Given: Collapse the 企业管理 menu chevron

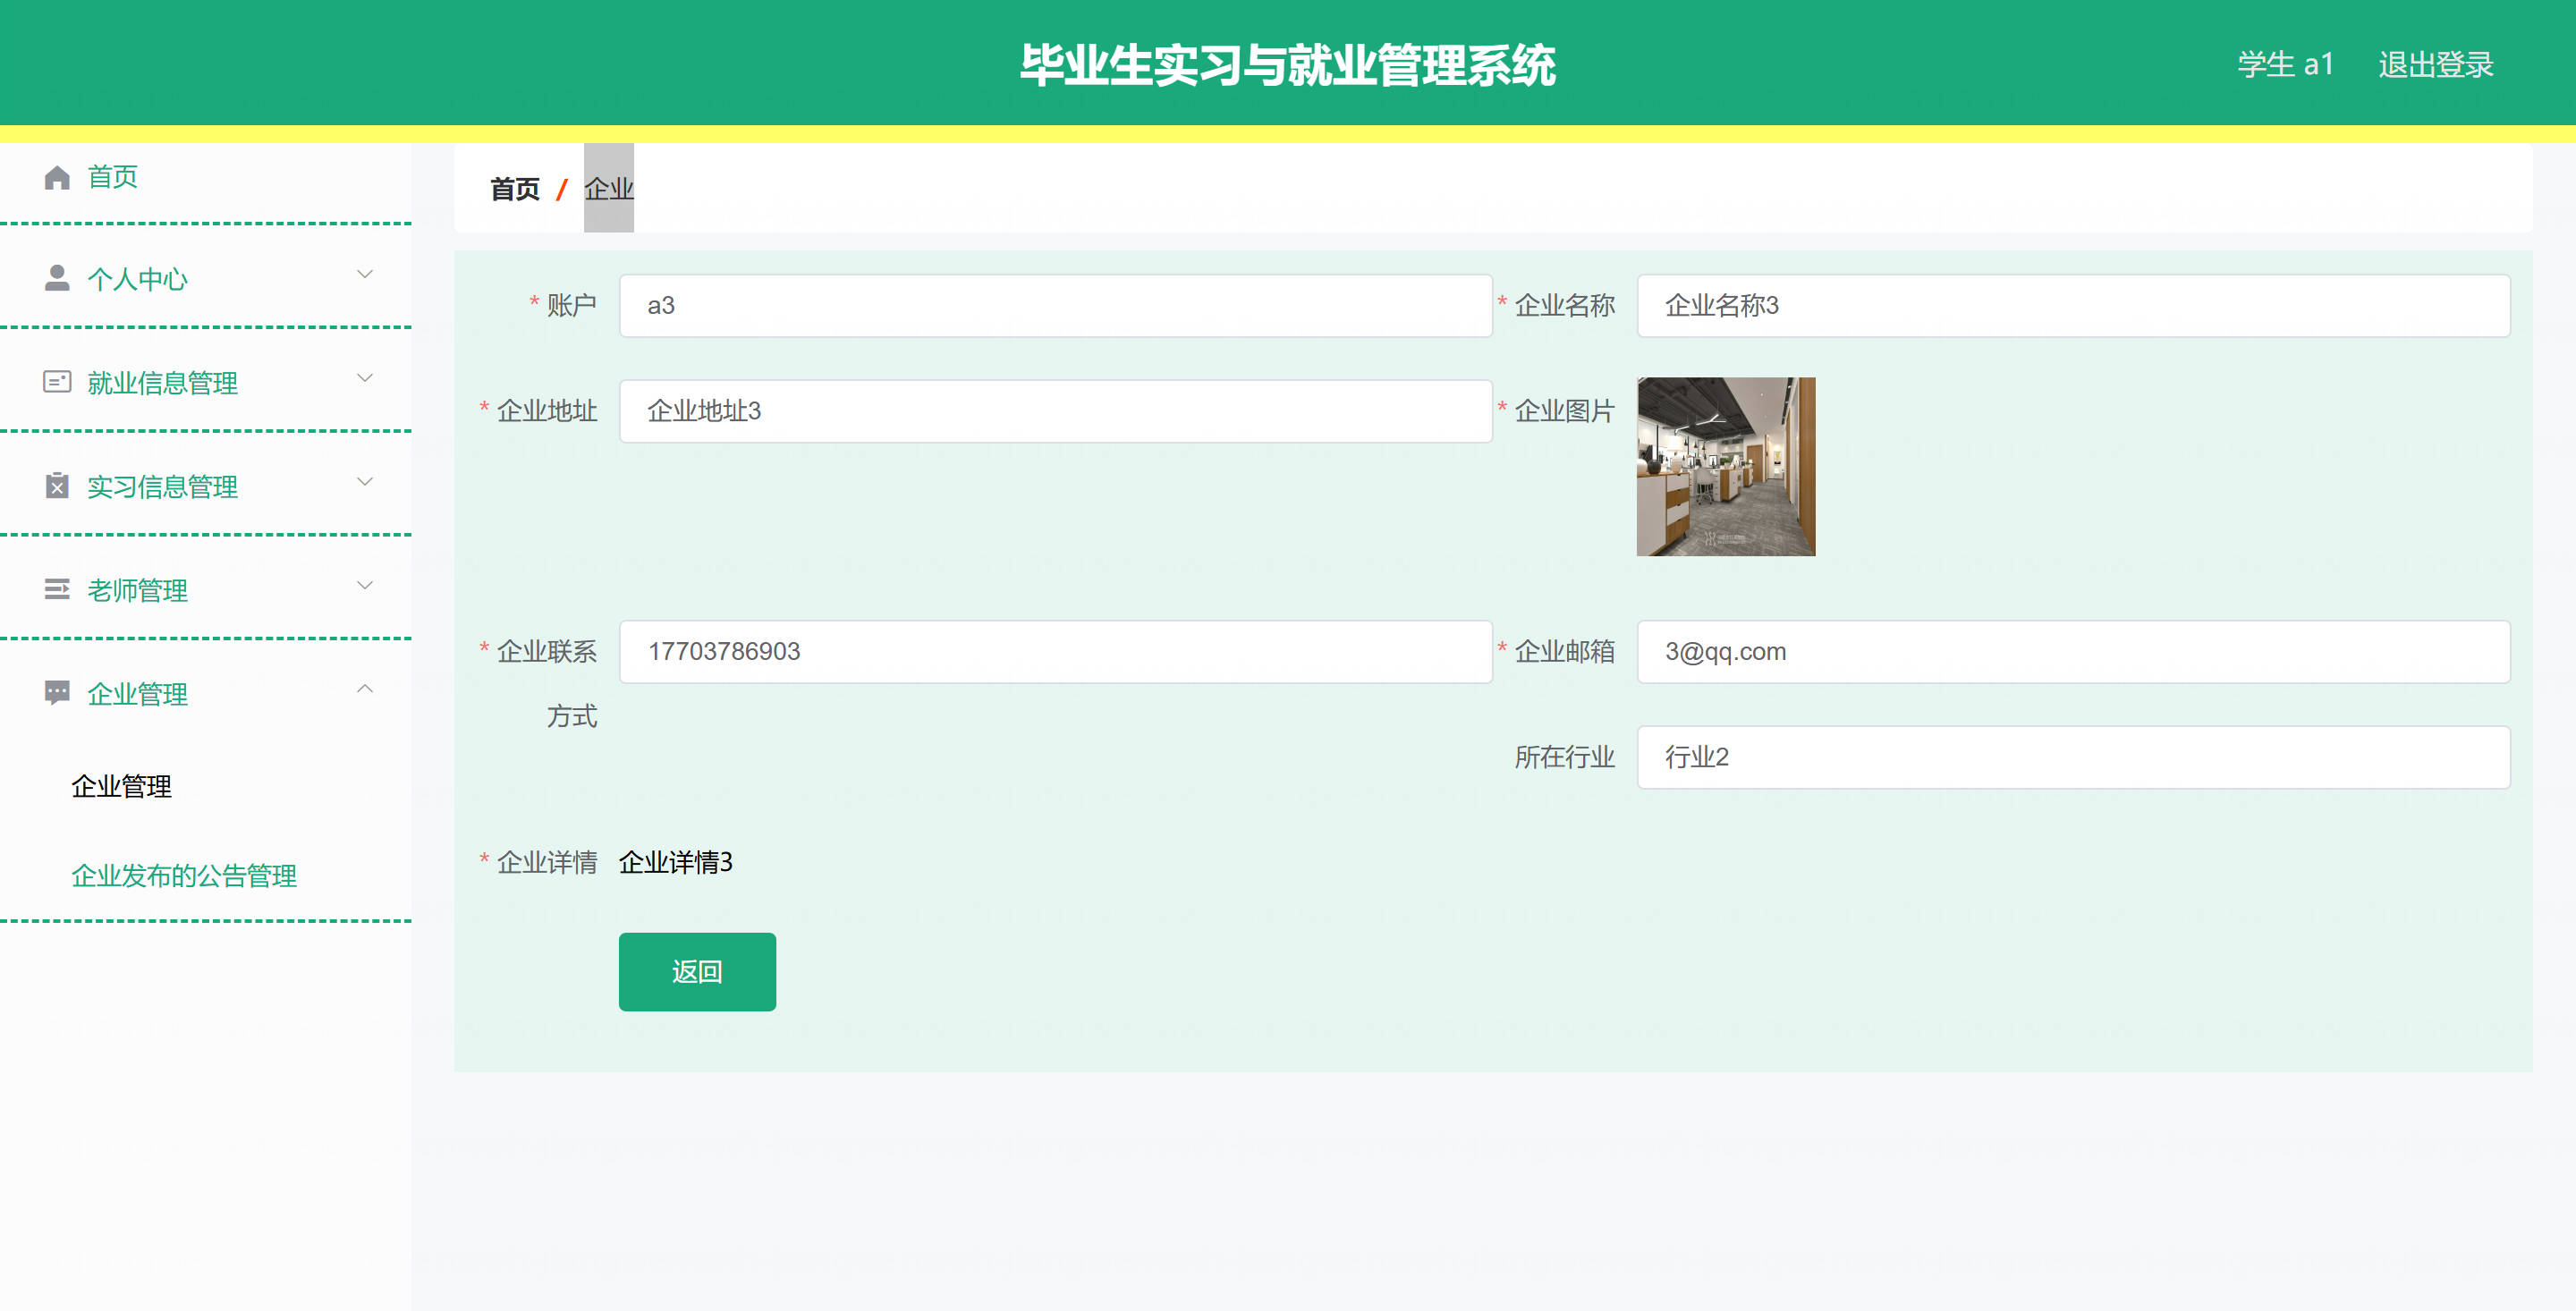Looking at the screenshot, I should [365, 689].
